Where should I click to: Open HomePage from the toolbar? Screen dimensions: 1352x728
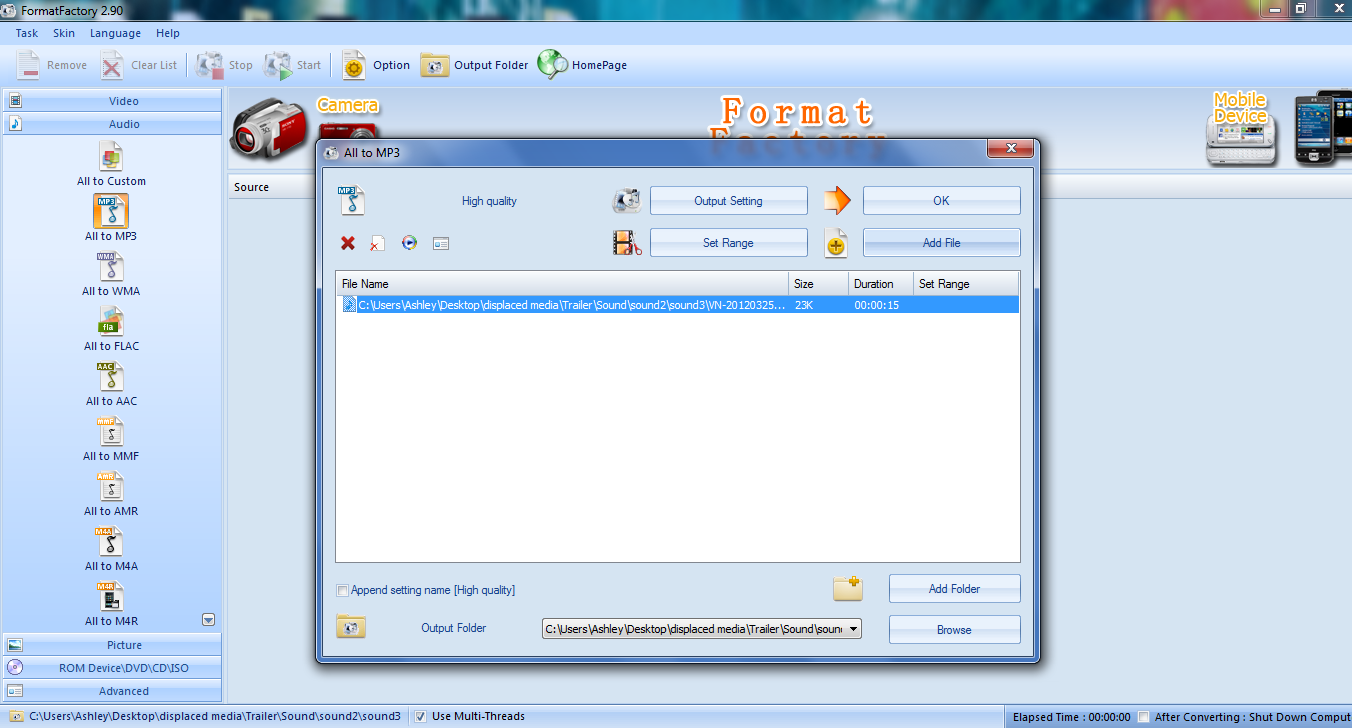[x=582, y=65]
